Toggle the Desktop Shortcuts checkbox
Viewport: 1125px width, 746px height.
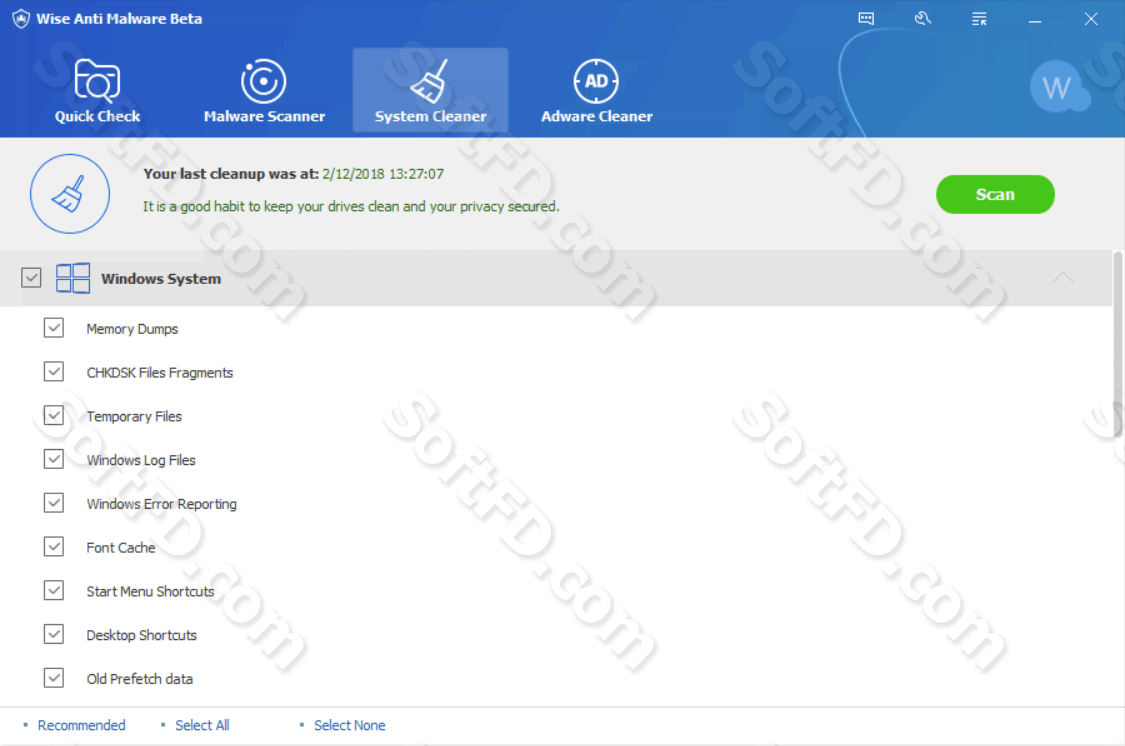tap(54, 634)
